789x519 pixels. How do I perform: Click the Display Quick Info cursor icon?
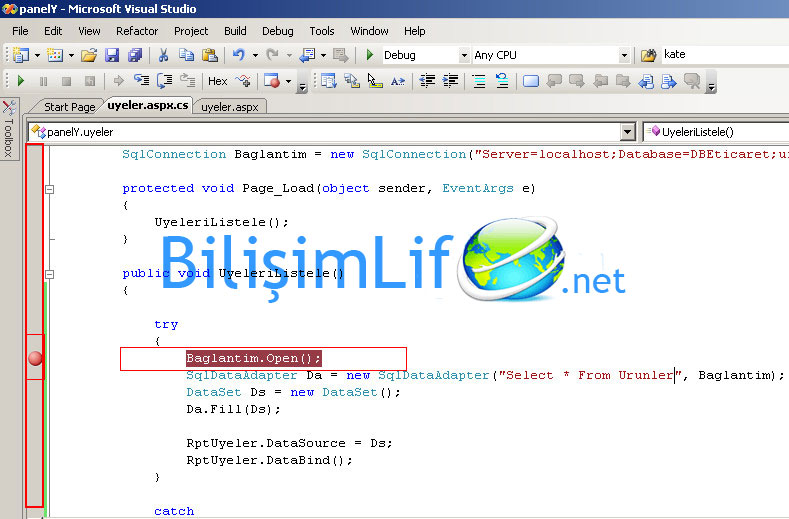(375, 81)
